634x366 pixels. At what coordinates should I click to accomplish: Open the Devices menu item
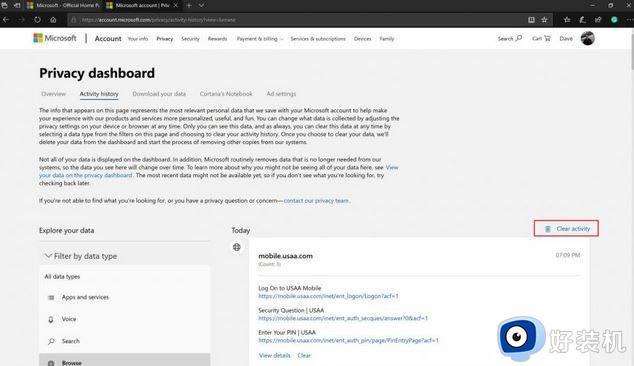click(x=362, y=39)
